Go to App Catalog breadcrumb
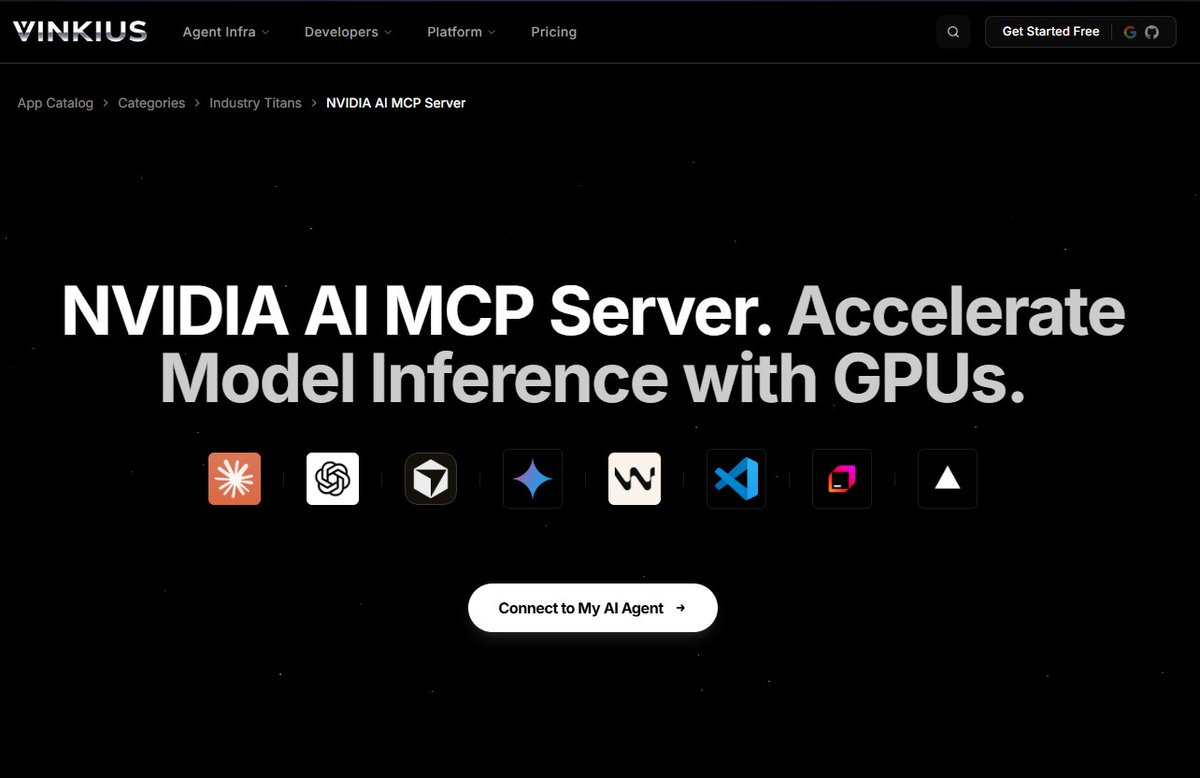The height and width of the screenshot is (778, 1200). (x=55, y=103)
